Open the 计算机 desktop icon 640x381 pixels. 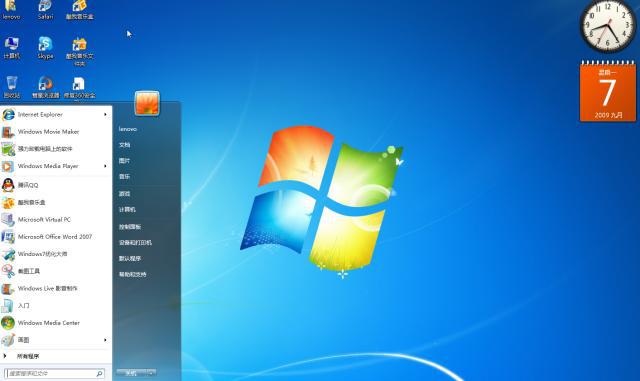(x=11, y=48)
